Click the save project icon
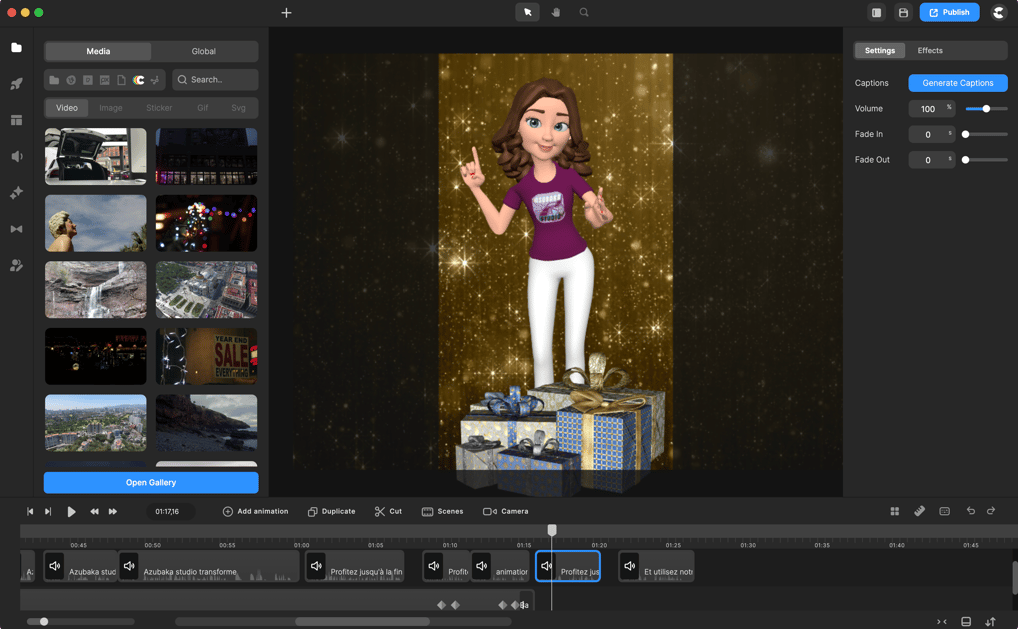Image resolution: width=1018 pixels, height=629 pixels. point(903,13)
